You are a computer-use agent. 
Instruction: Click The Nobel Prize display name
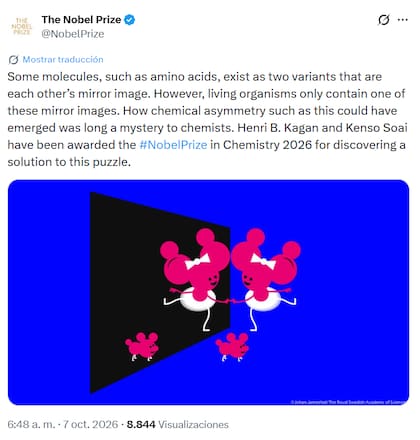81,20
